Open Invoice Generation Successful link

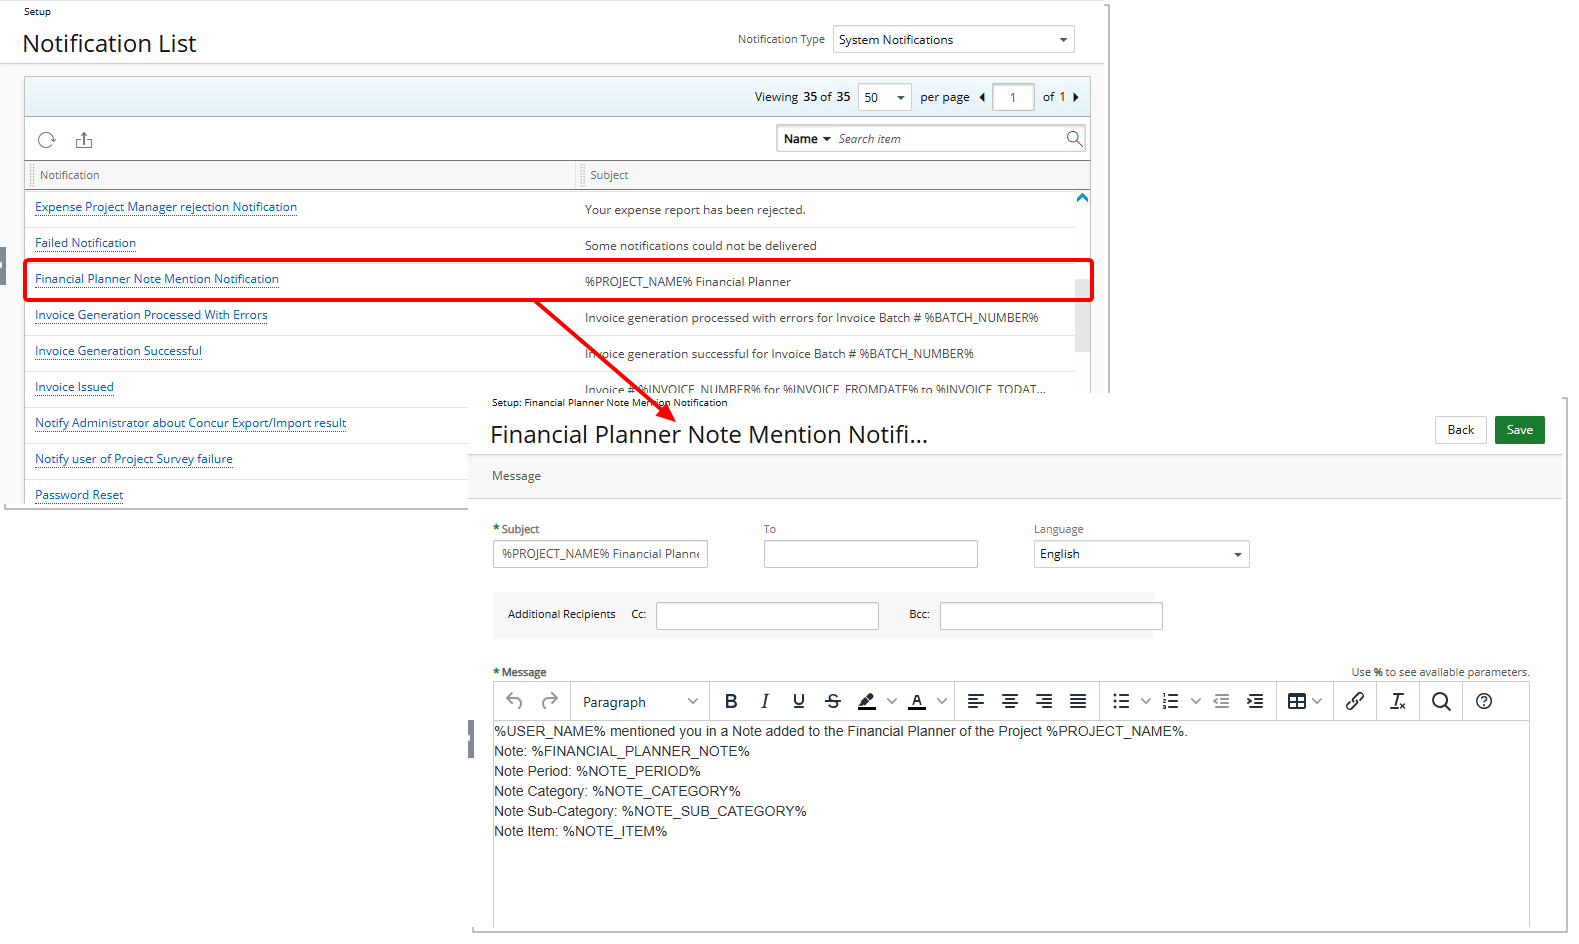pos(118,351)
